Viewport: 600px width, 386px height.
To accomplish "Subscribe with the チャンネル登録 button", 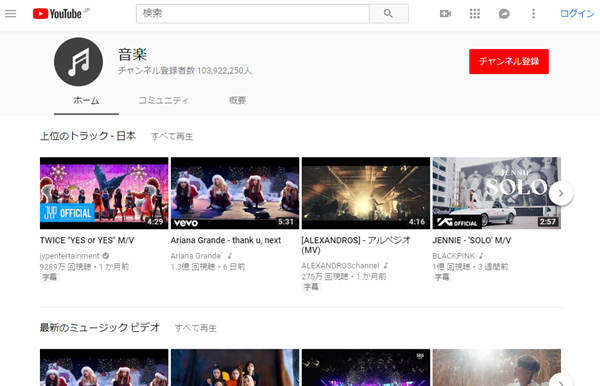I will [x=509, y=61].
